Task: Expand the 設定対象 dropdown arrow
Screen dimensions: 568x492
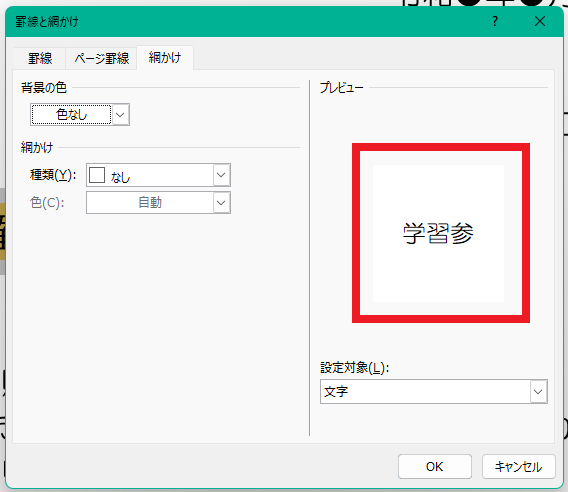Action: point(538,392)
